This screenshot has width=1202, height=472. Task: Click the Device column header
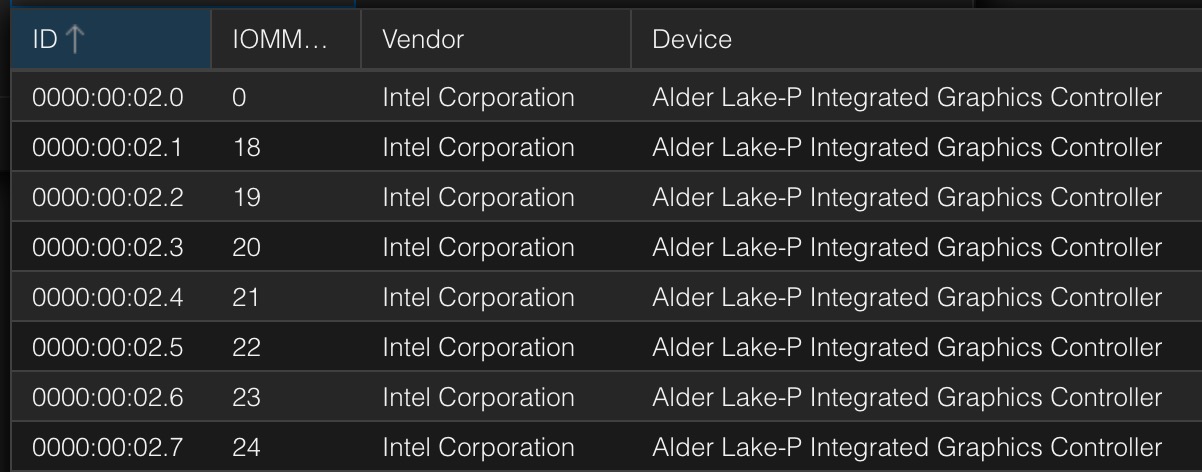point(692,40)
